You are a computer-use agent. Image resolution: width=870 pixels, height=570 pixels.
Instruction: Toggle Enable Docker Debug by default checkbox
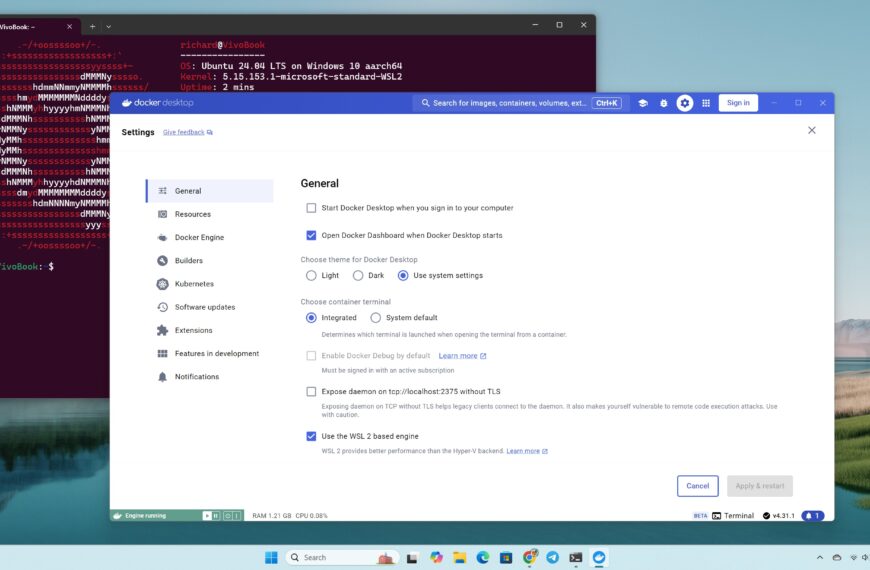311,356
